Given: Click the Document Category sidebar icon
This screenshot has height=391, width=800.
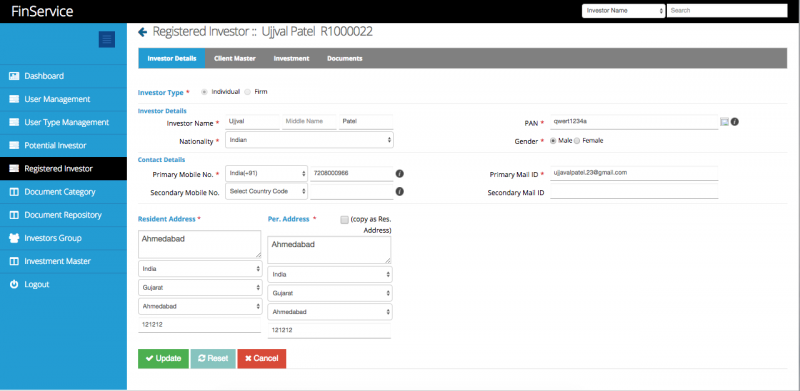Looking at the screenshot, I should (14, 192).
